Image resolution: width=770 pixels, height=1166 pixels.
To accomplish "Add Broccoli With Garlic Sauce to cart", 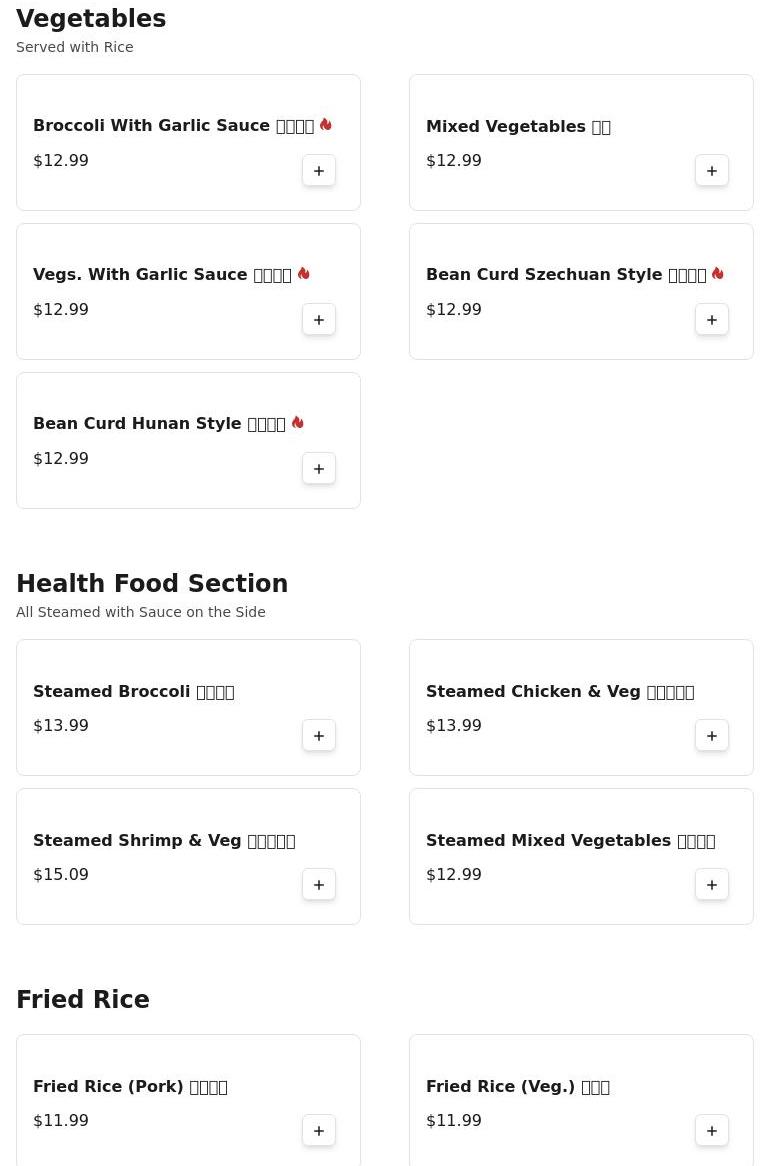I will tap(319, 171).
